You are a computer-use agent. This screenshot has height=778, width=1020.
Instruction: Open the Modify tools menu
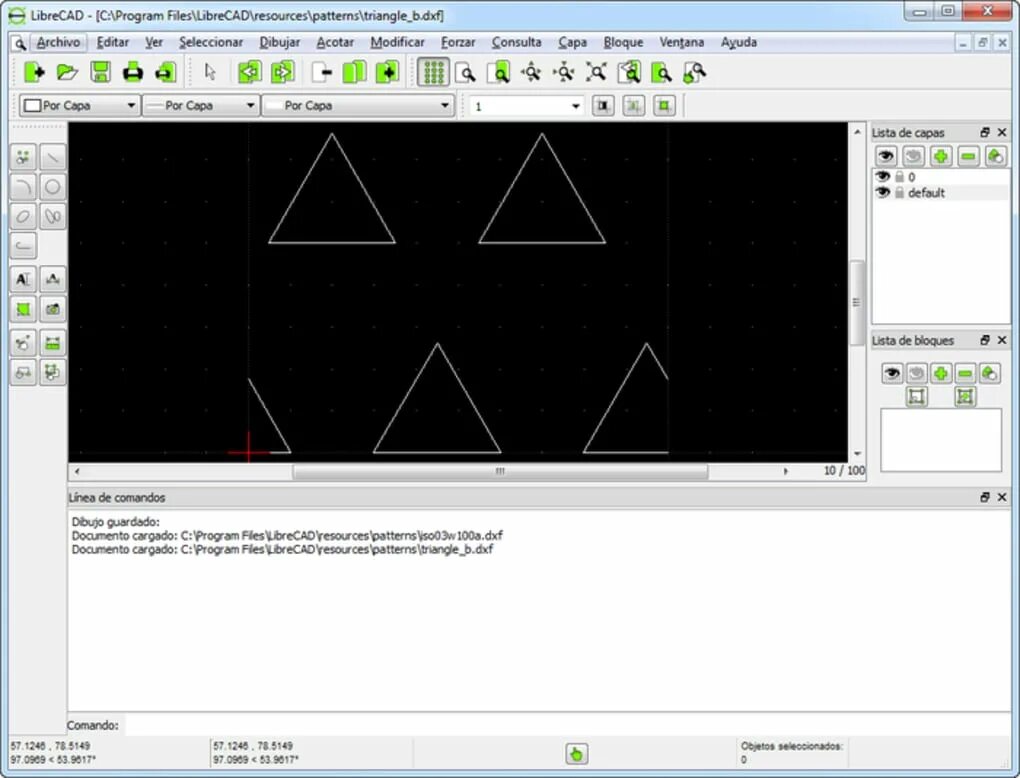(x=23, y=343)
